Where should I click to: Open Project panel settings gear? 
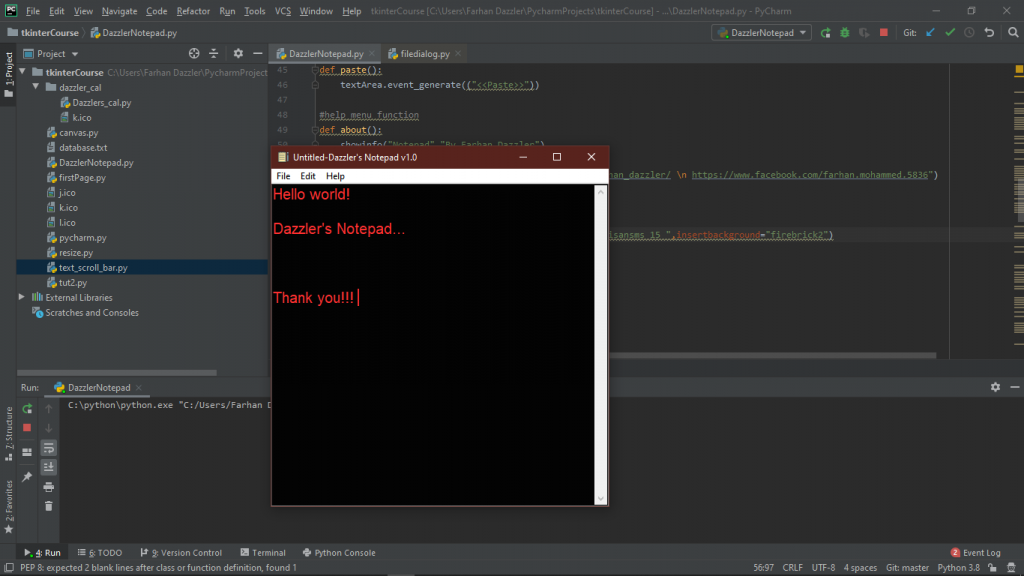click(238, 54)
